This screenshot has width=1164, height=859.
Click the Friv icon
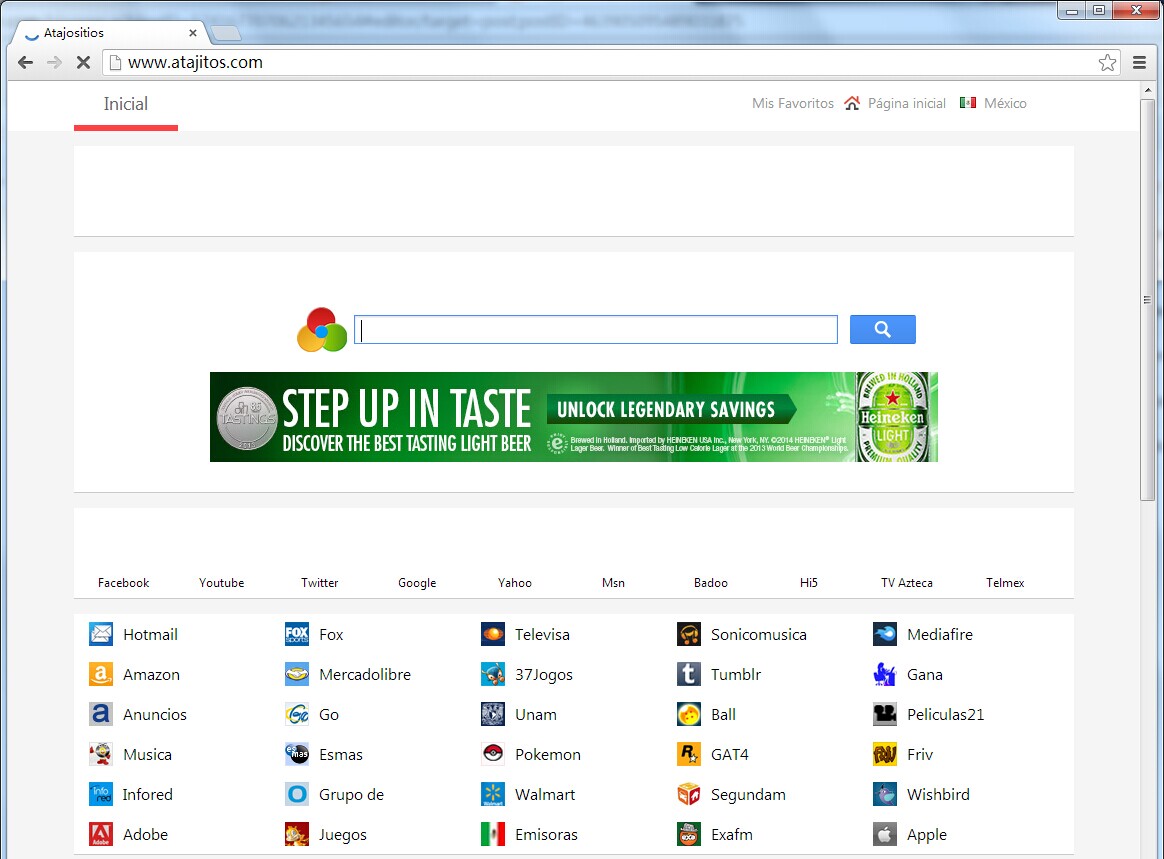coord(885,754)
